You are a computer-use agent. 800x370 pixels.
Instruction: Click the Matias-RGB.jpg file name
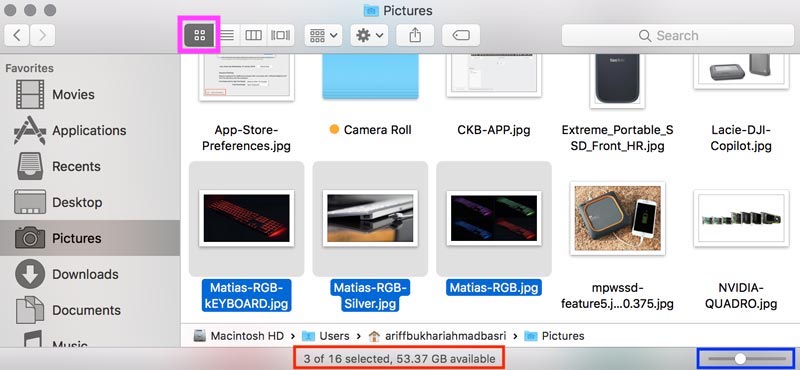494,287
